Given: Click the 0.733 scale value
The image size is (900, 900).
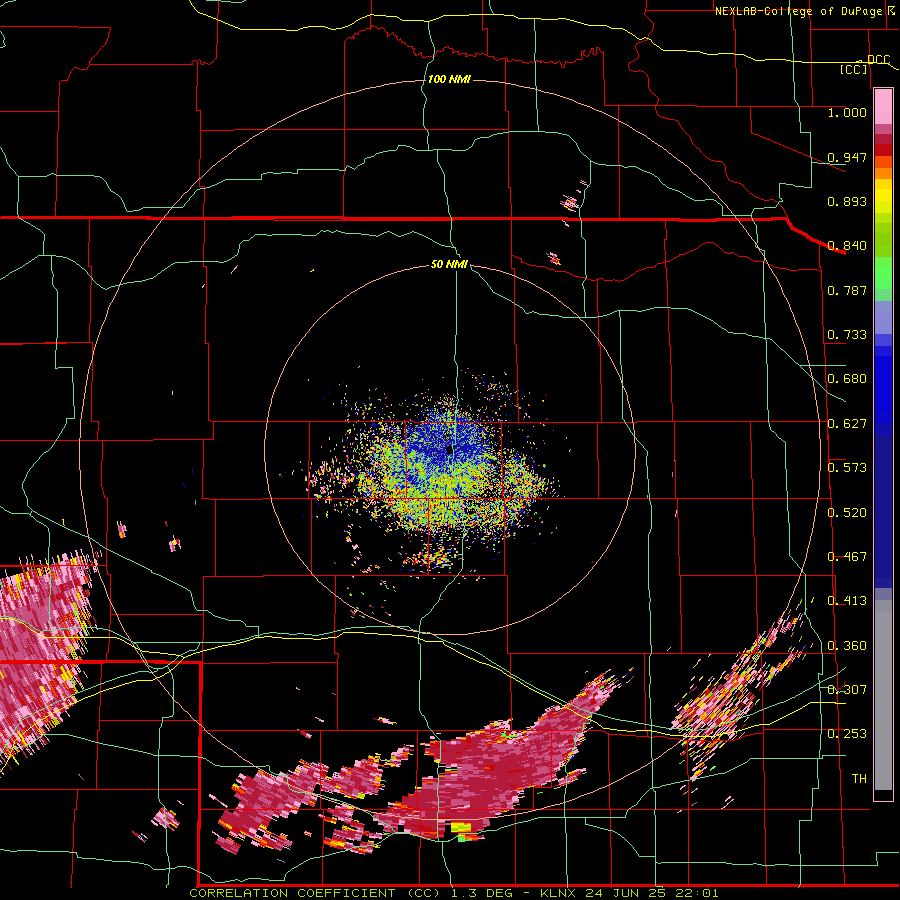Looking at the screenshot, I should tap(847, 334).
